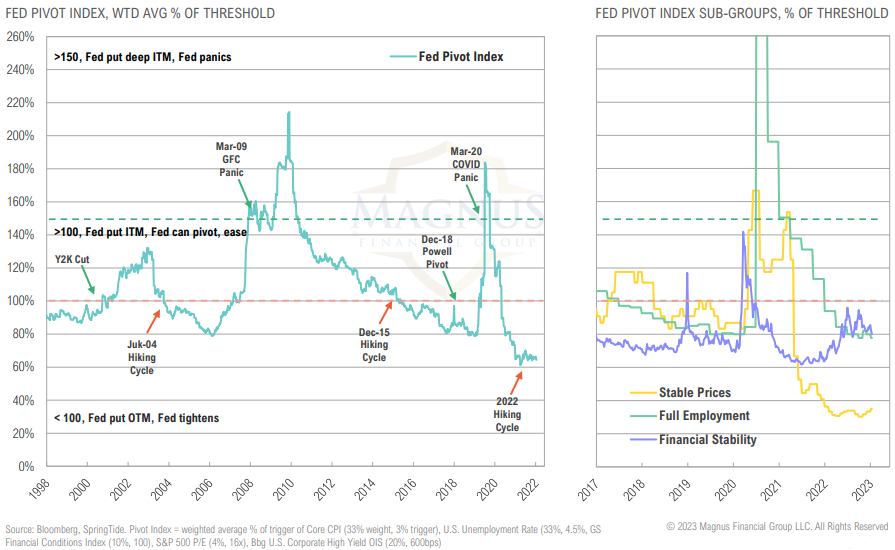Click the Juk-04 Hiking Cycle label
Viewport: 895px width, 550px height.
coord(142,357)
